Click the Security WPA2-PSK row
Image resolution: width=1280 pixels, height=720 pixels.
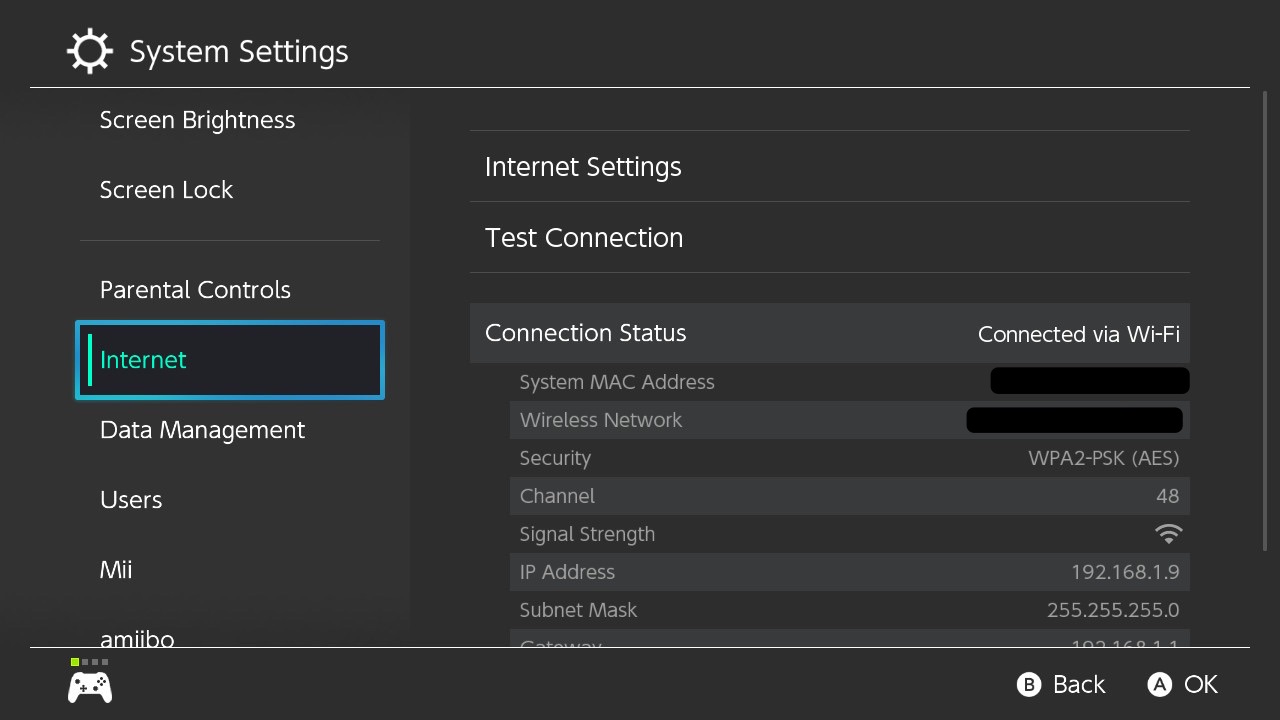(849, 458)
